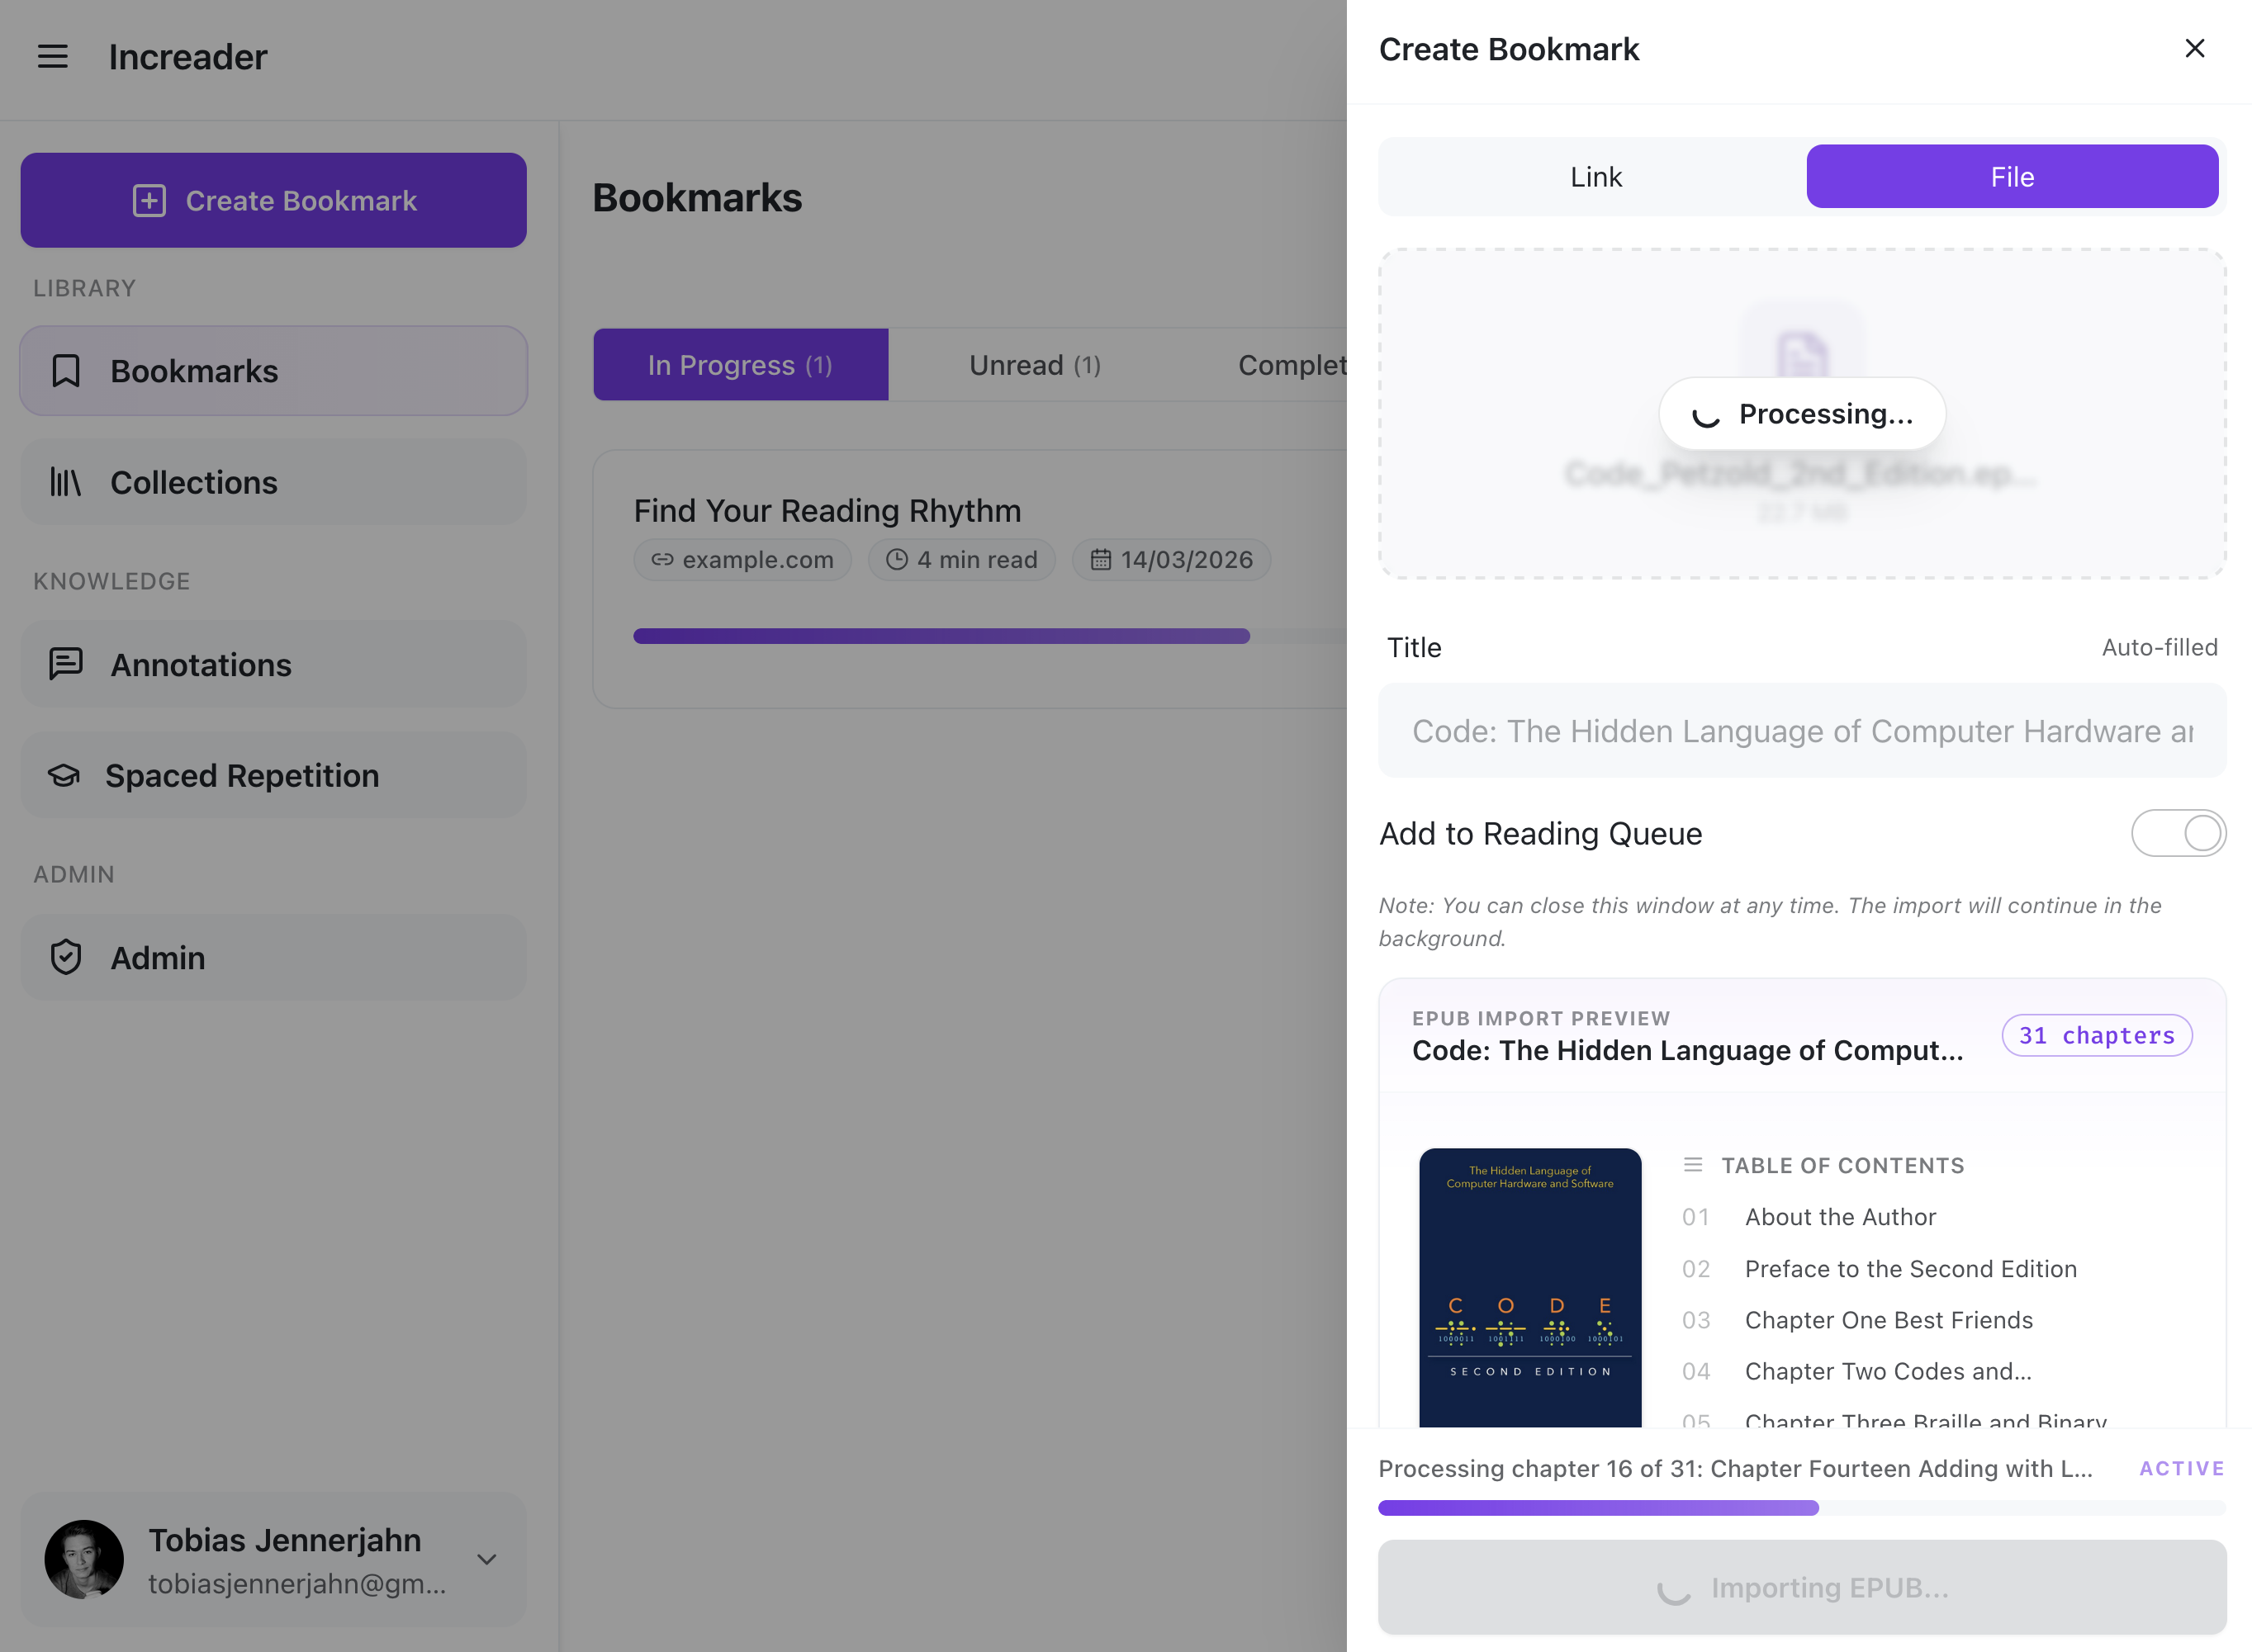Viewport: 2252px width, 1652px height.
Task: Click the EPUB import progress bar
Action: click(x=1801, y=1508)
